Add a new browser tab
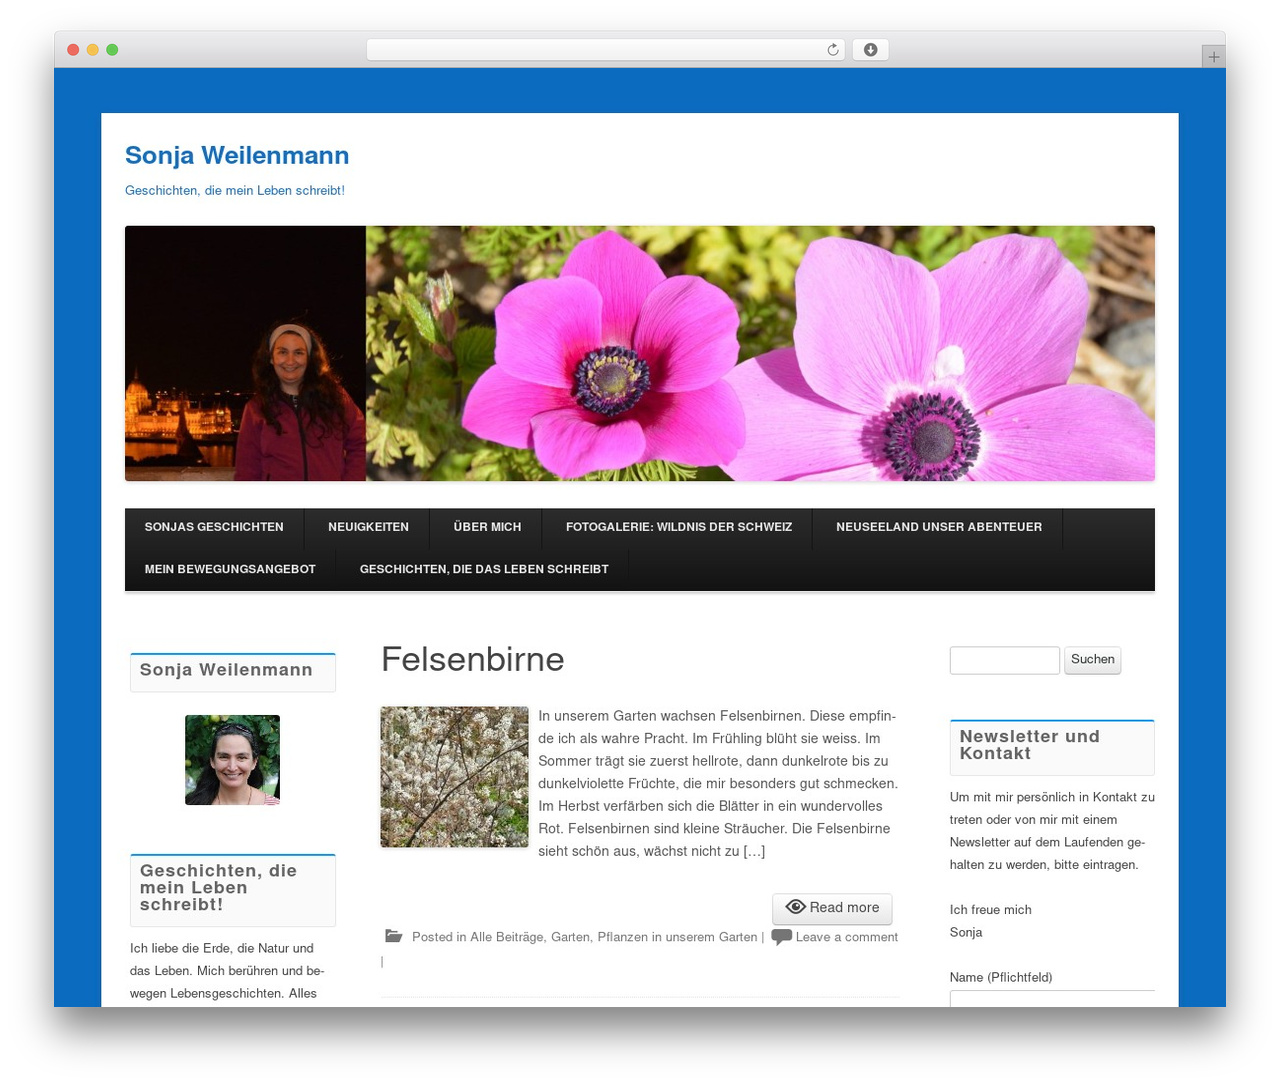The image size is (1280, 1084). click(1213, 57)
